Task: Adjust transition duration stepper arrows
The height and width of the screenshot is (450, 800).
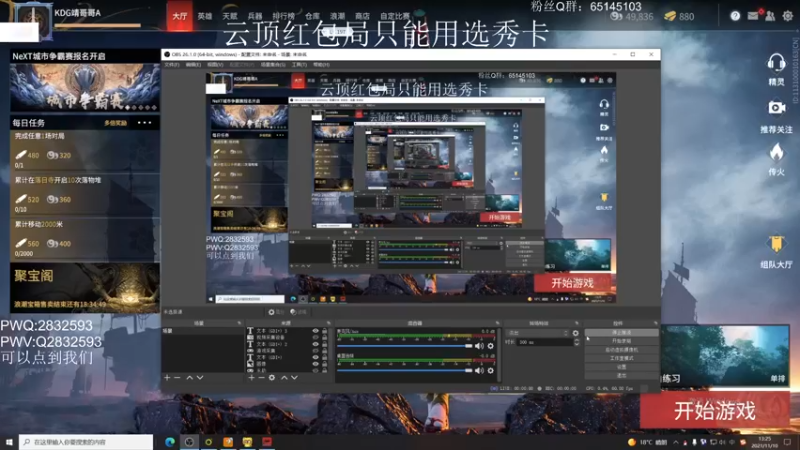Action: (x=577, y=342)
